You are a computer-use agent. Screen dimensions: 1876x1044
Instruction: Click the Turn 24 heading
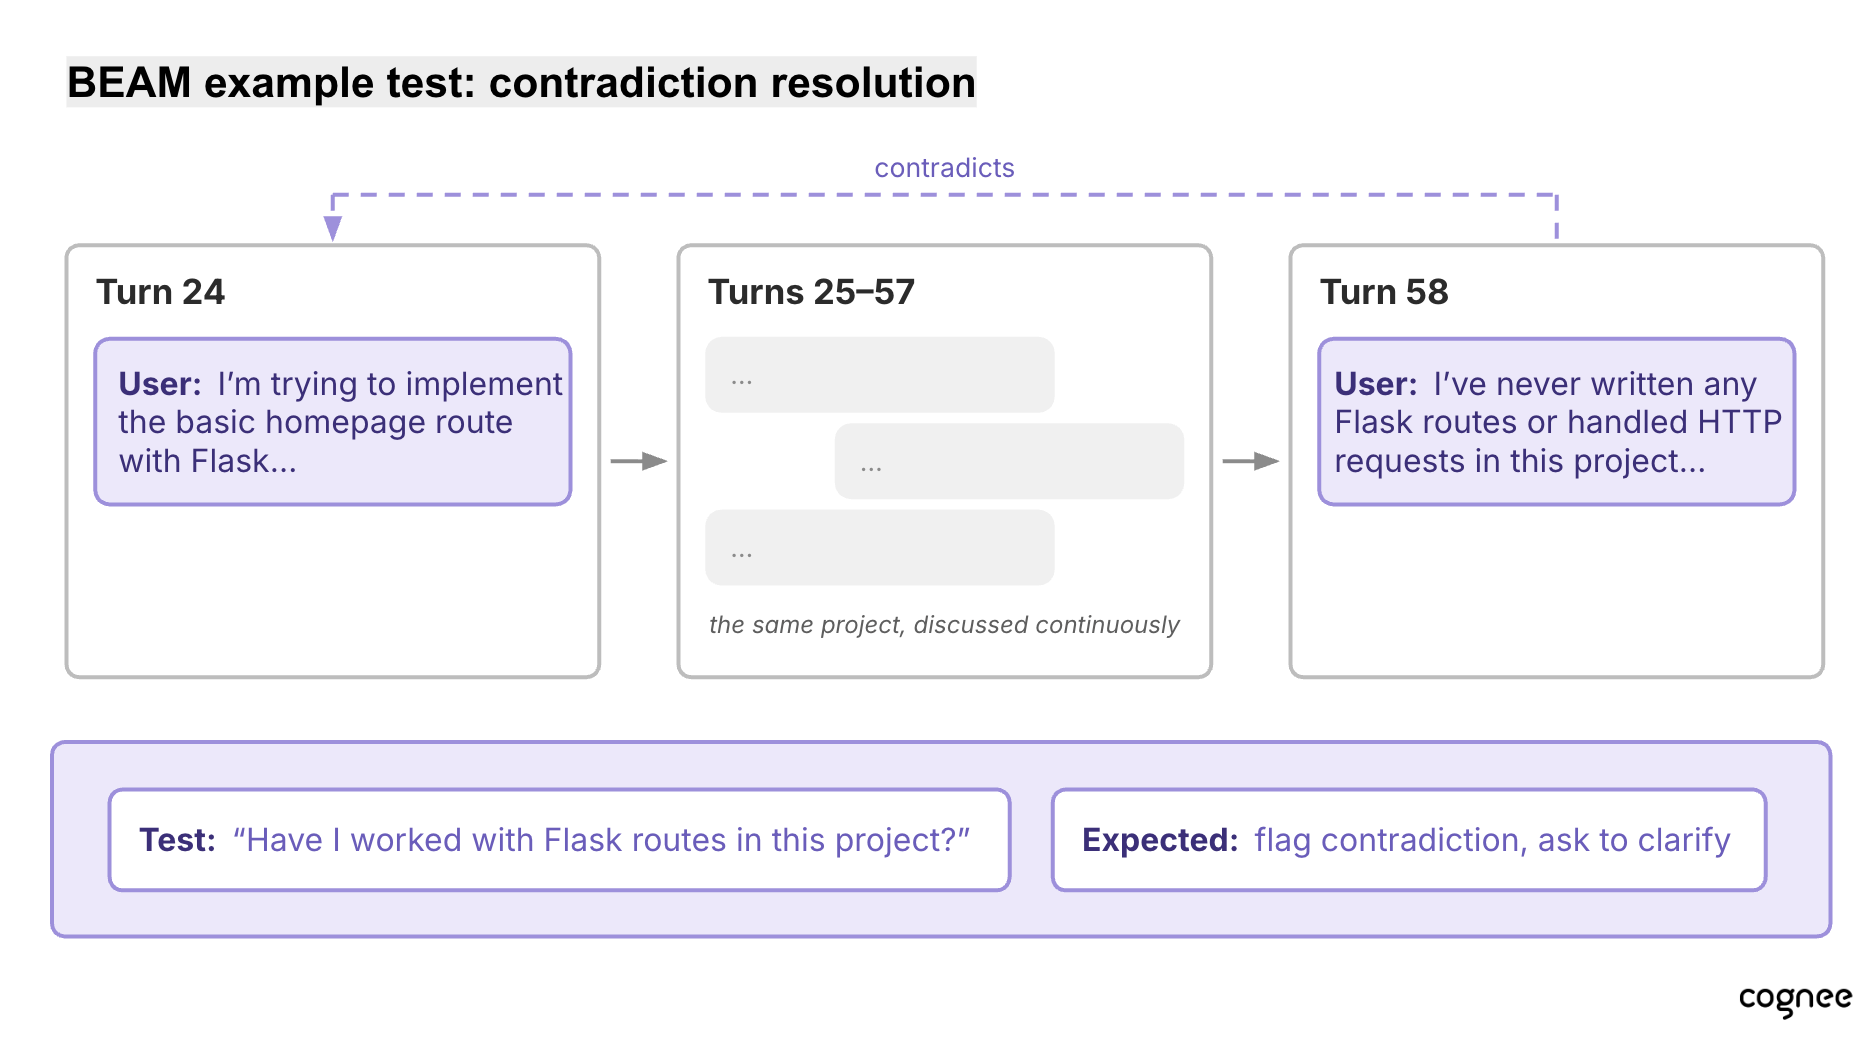pos(161,292)
